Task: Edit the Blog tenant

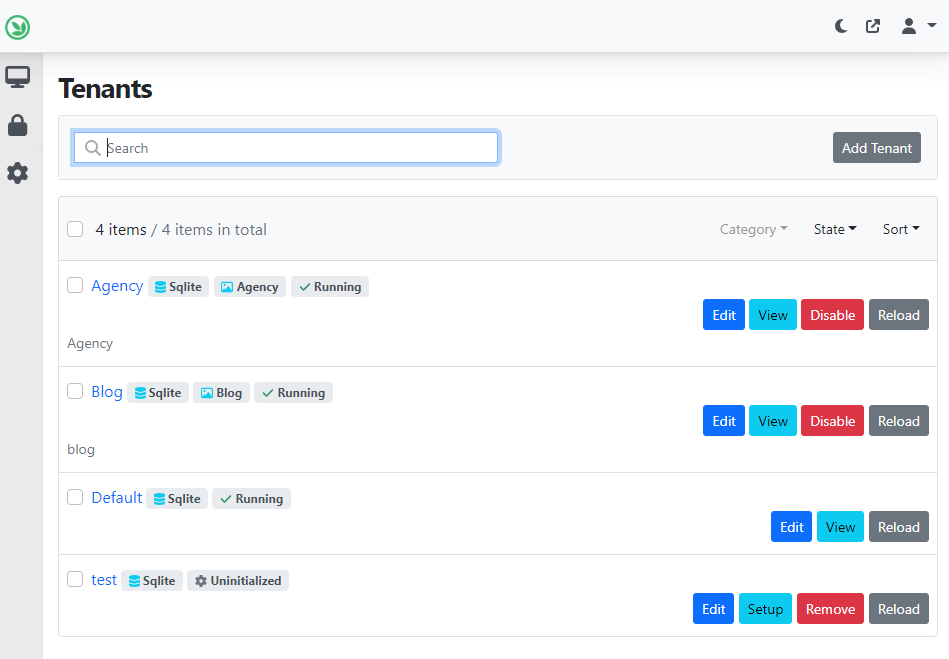Action: pyautogui.click(x=724, y=421)
